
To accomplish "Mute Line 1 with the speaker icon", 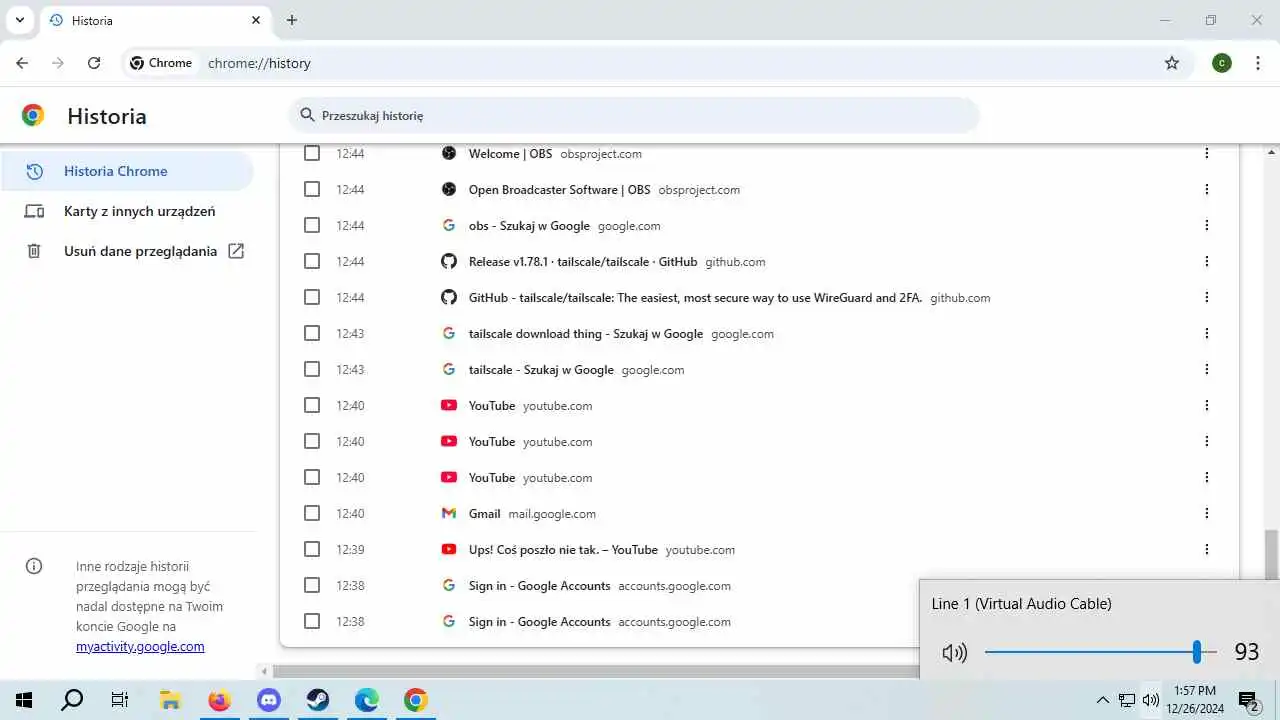I will point(955,653).
